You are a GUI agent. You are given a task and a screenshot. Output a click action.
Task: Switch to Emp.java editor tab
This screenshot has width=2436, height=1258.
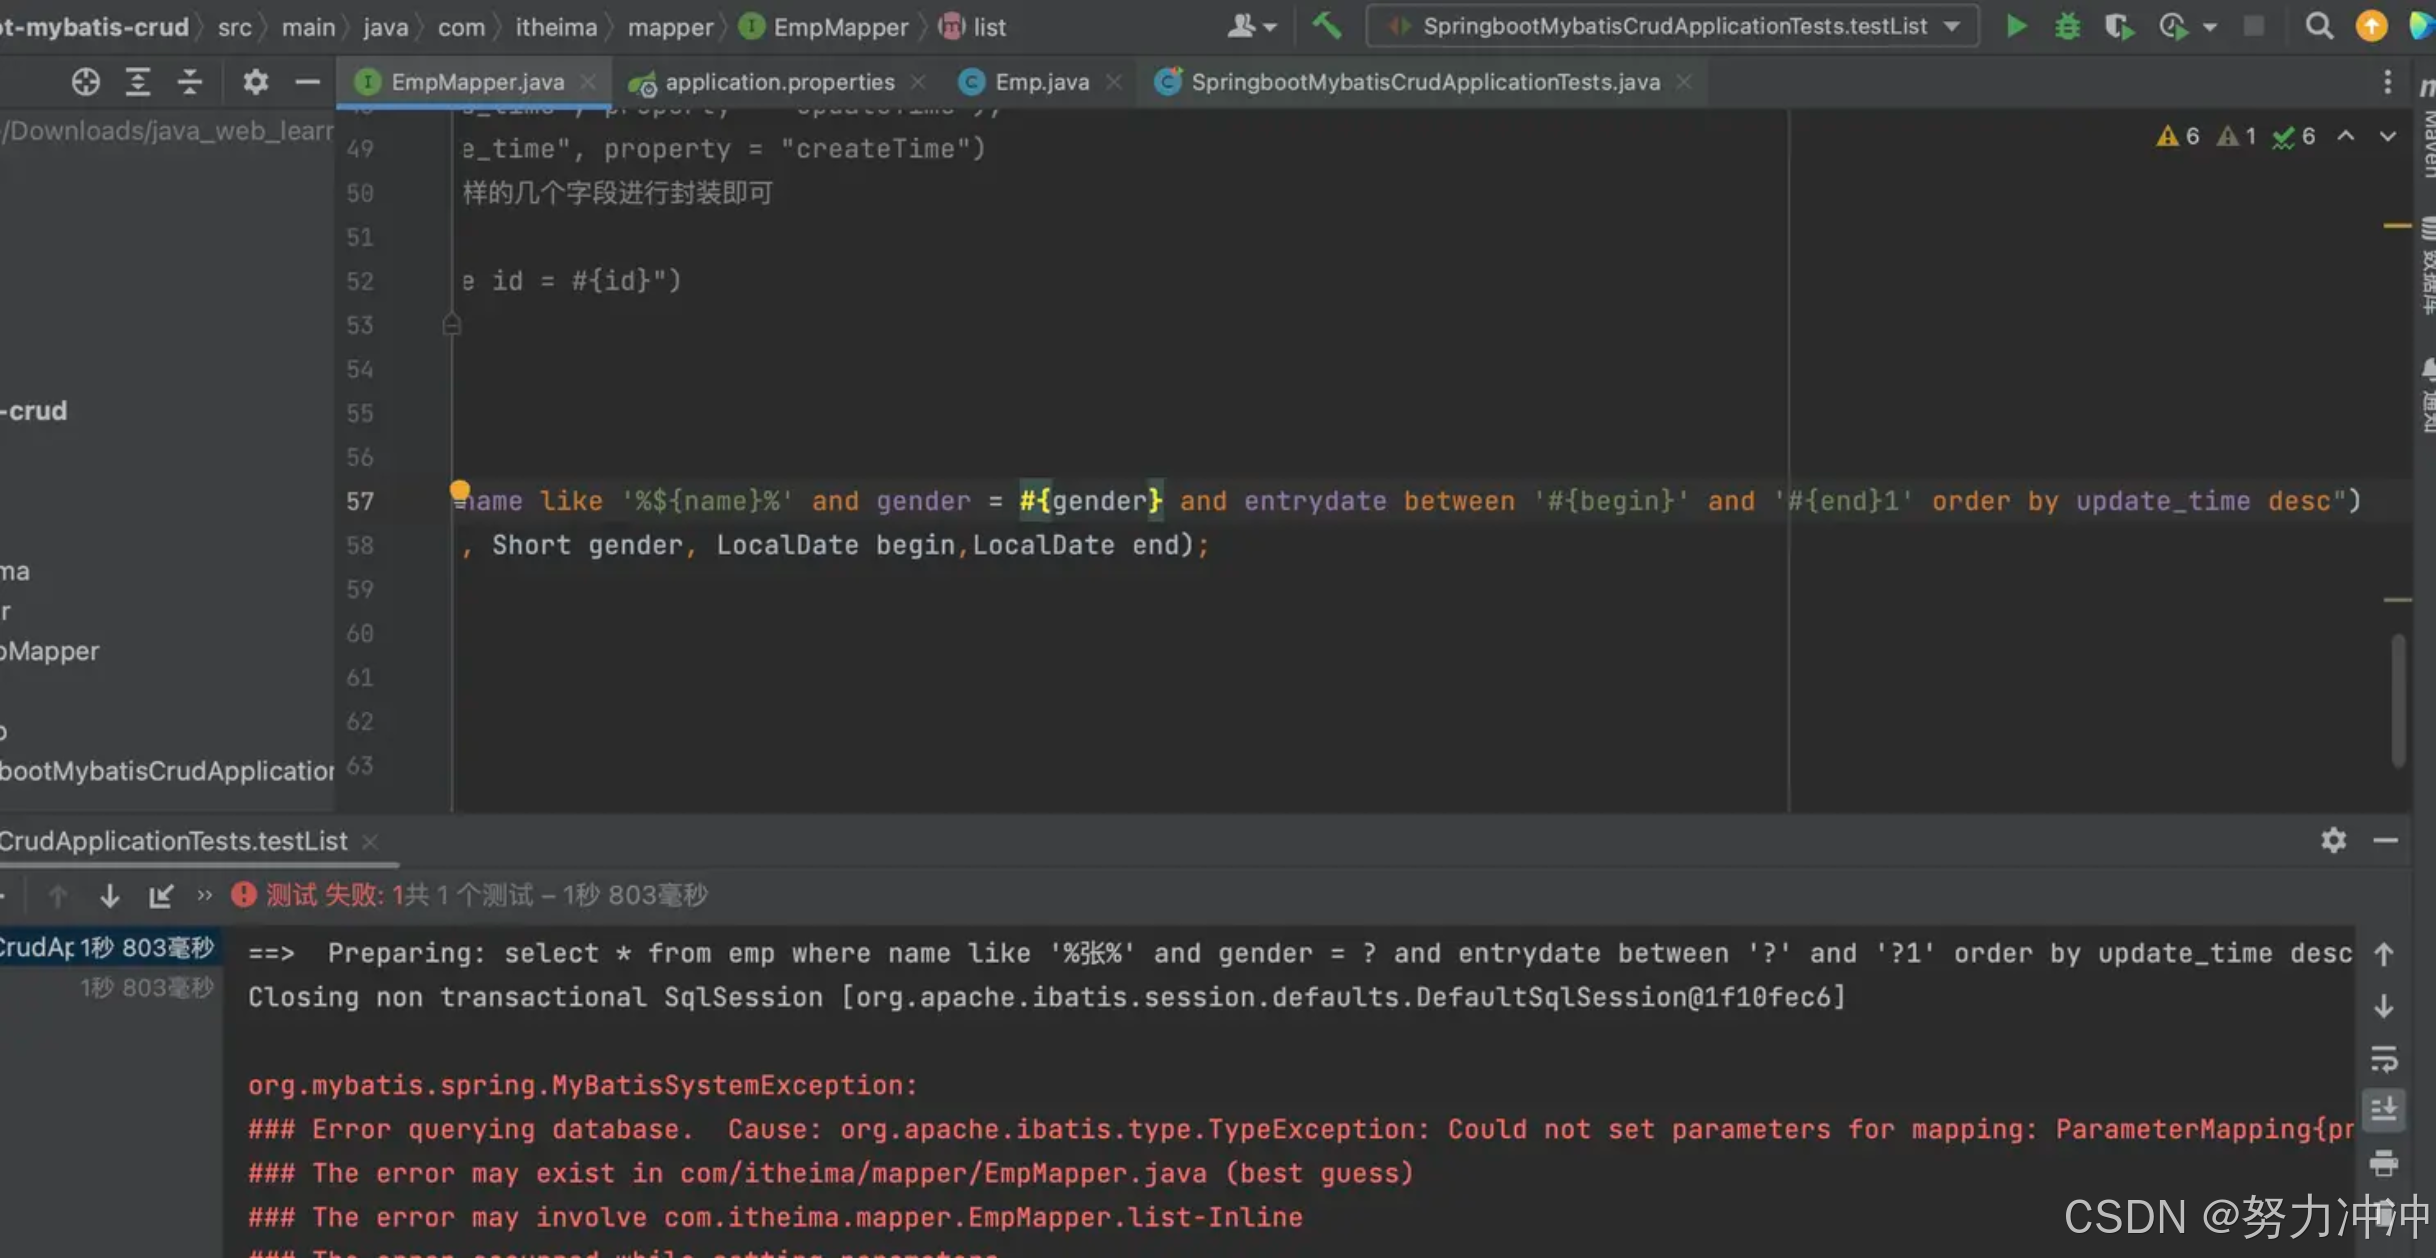(x=1041, y=82)
